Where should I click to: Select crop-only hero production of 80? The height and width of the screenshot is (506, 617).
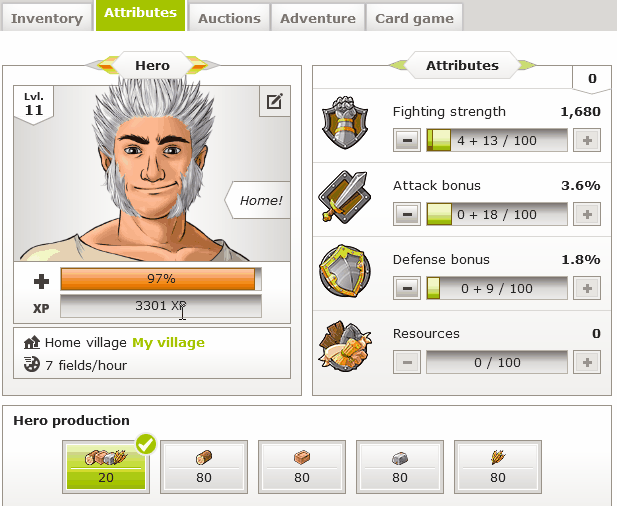(498, 467)
